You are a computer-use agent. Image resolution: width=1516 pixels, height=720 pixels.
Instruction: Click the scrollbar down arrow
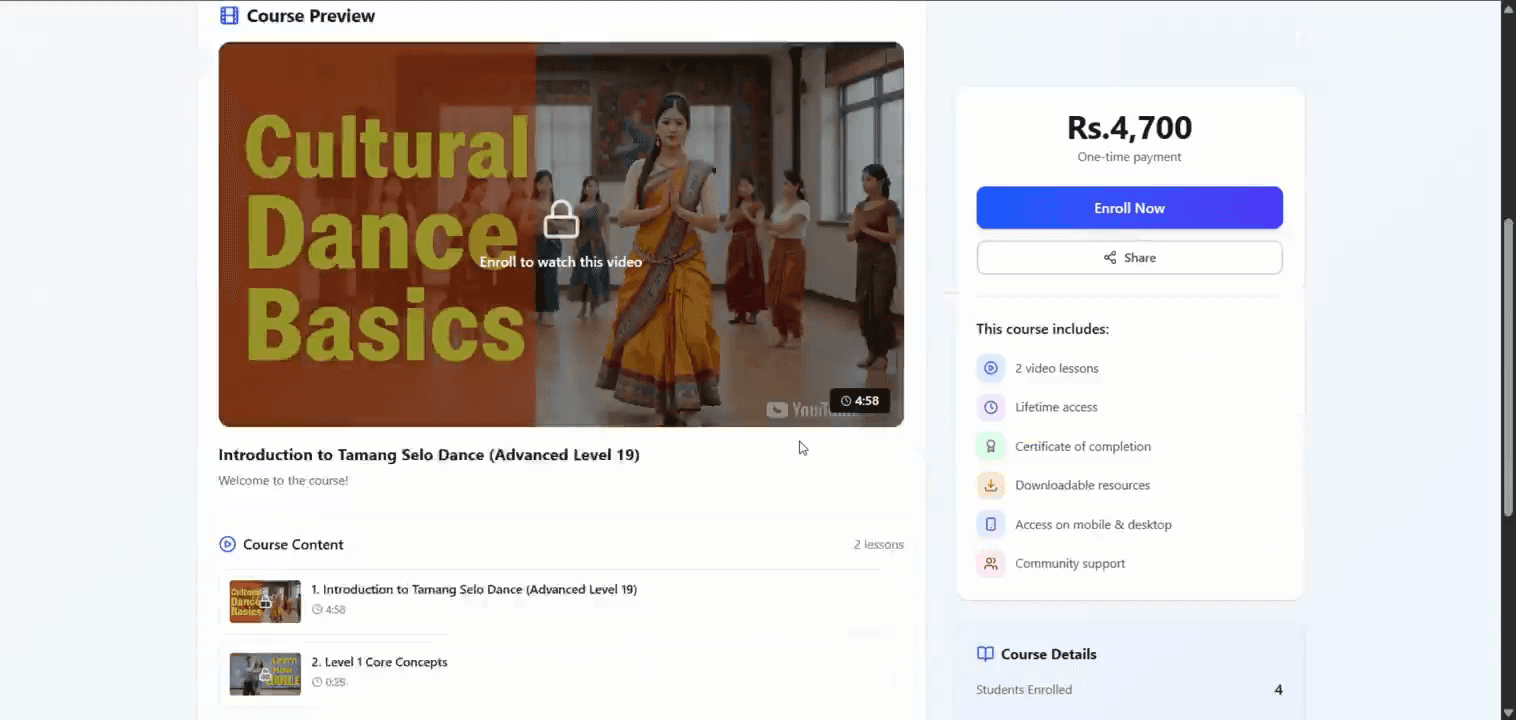click(x=1509, y=711)
